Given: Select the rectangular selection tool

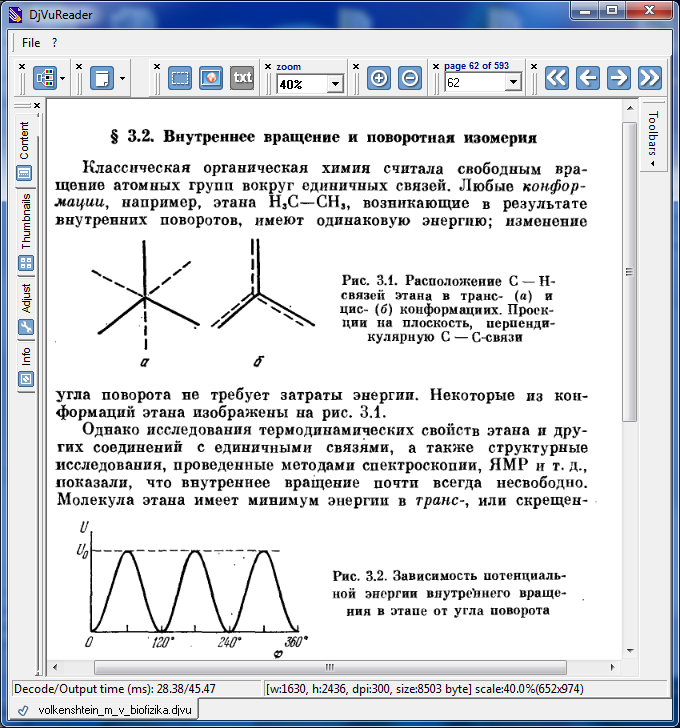Looking at the screenshot, I should pos(180,78).
